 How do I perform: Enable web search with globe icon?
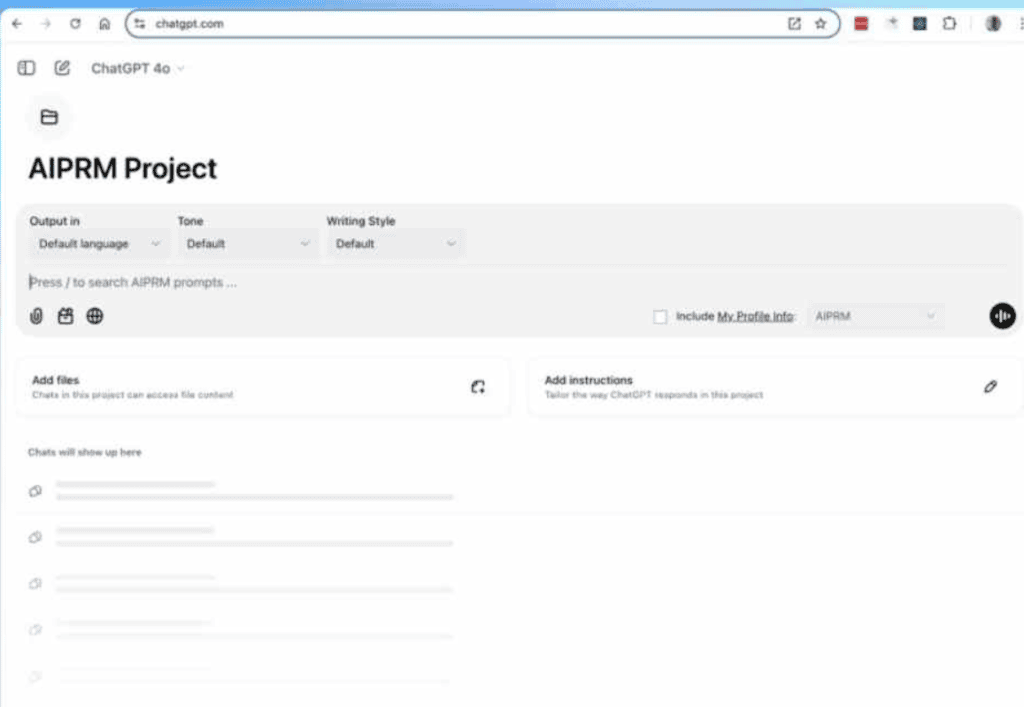click(x=95, y=316)
